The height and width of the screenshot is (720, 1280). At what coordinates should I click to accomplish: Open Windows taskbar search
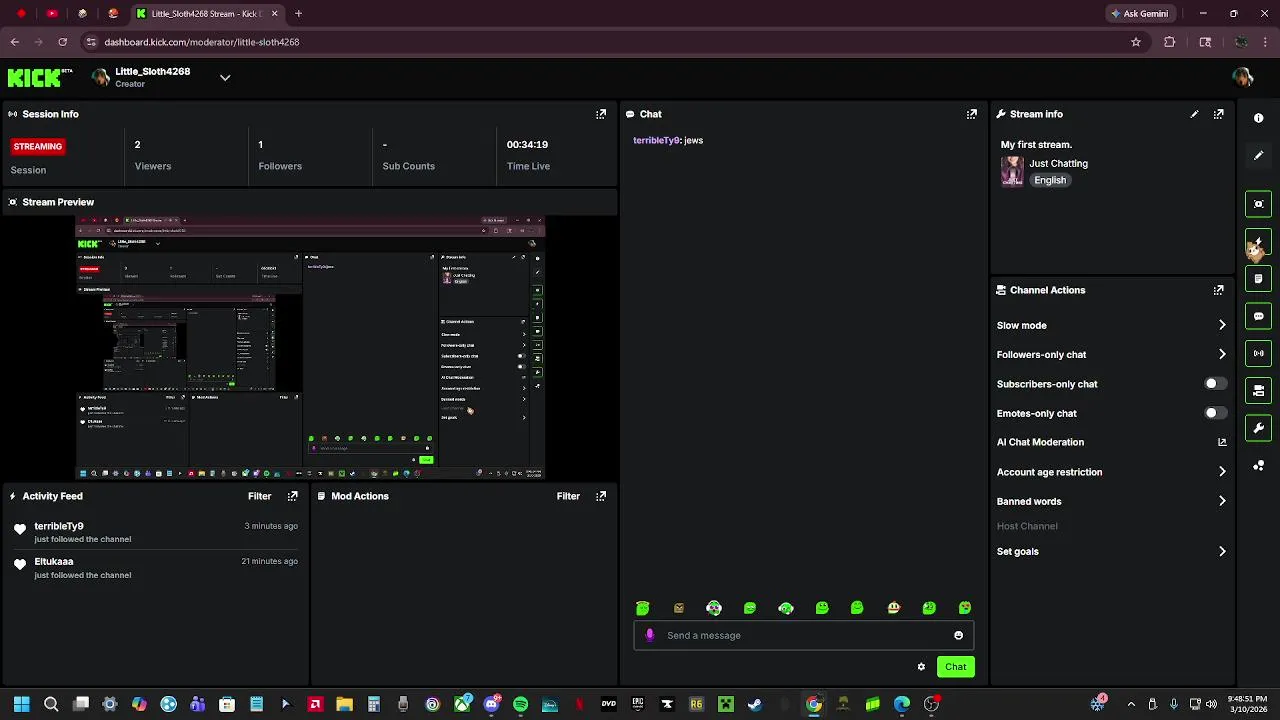pos(51,704)
